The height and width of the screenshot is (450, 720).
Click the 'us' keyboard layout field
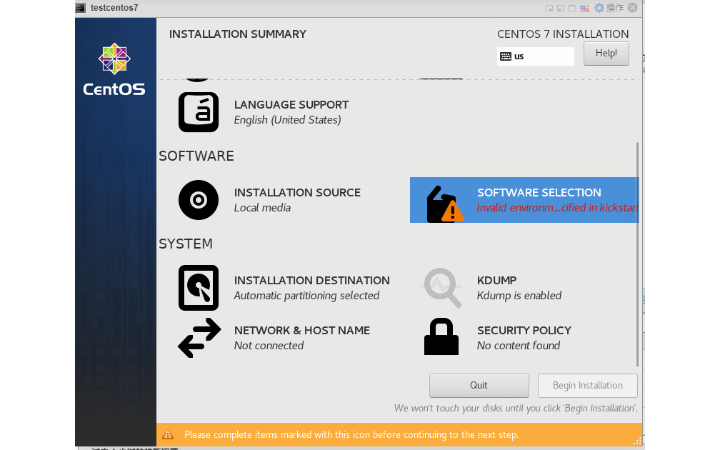[x=535, y=56]
